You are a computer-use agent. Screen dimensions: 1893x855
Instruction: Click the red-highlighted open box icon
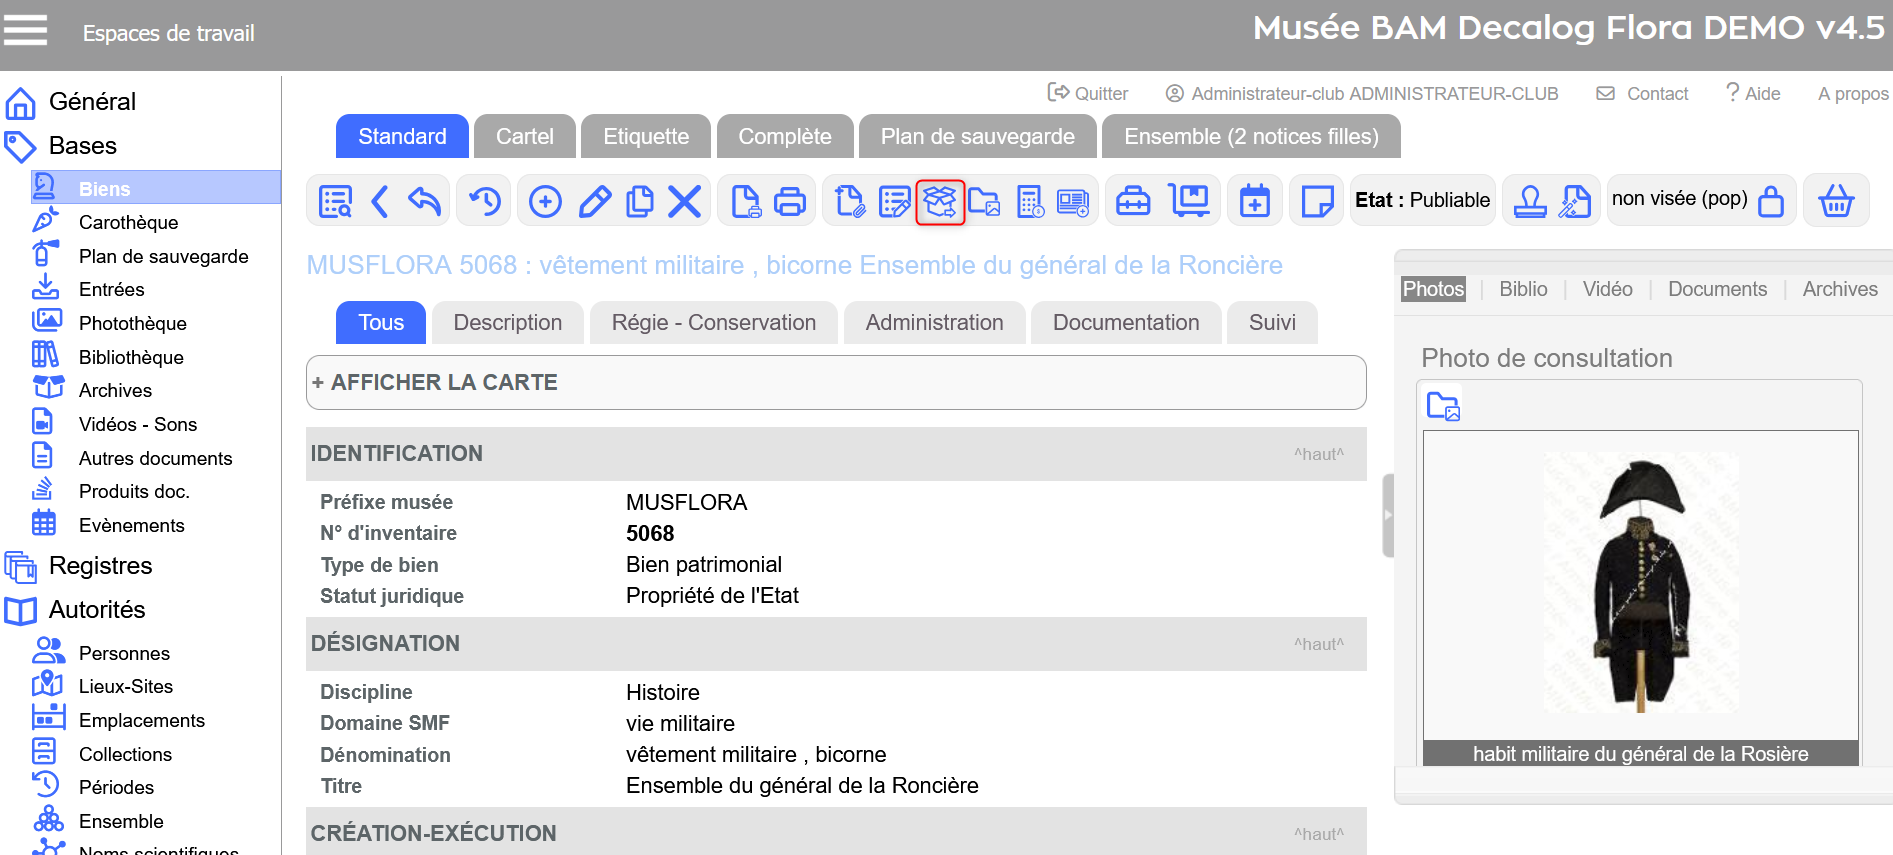pyautogui.click(x=940, y=202)
